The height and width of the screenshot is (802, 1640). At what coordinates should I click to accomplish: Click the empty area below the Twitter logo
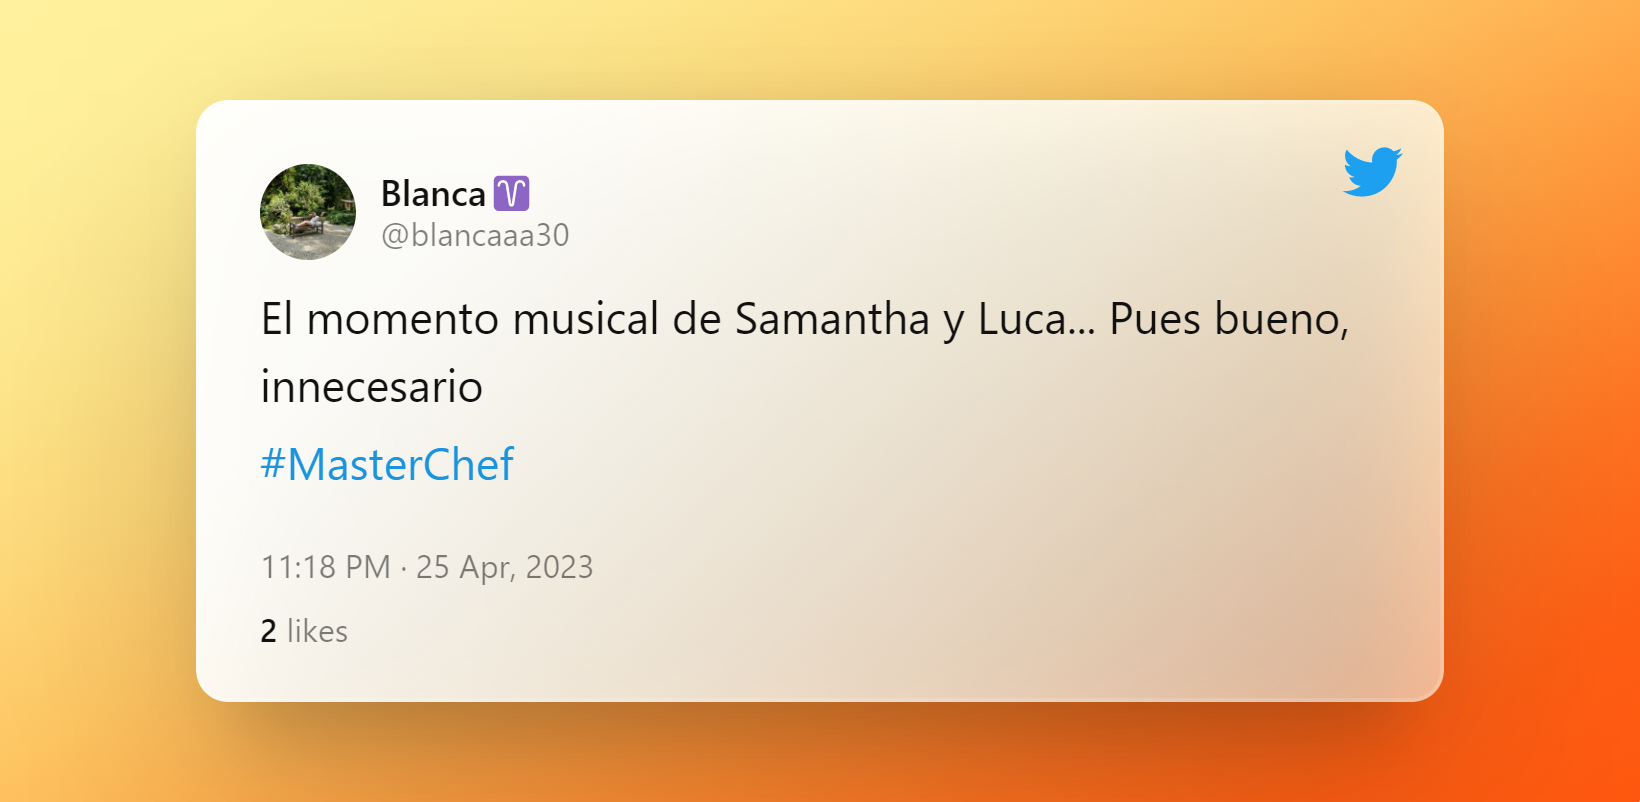[x=1372, y=260]
